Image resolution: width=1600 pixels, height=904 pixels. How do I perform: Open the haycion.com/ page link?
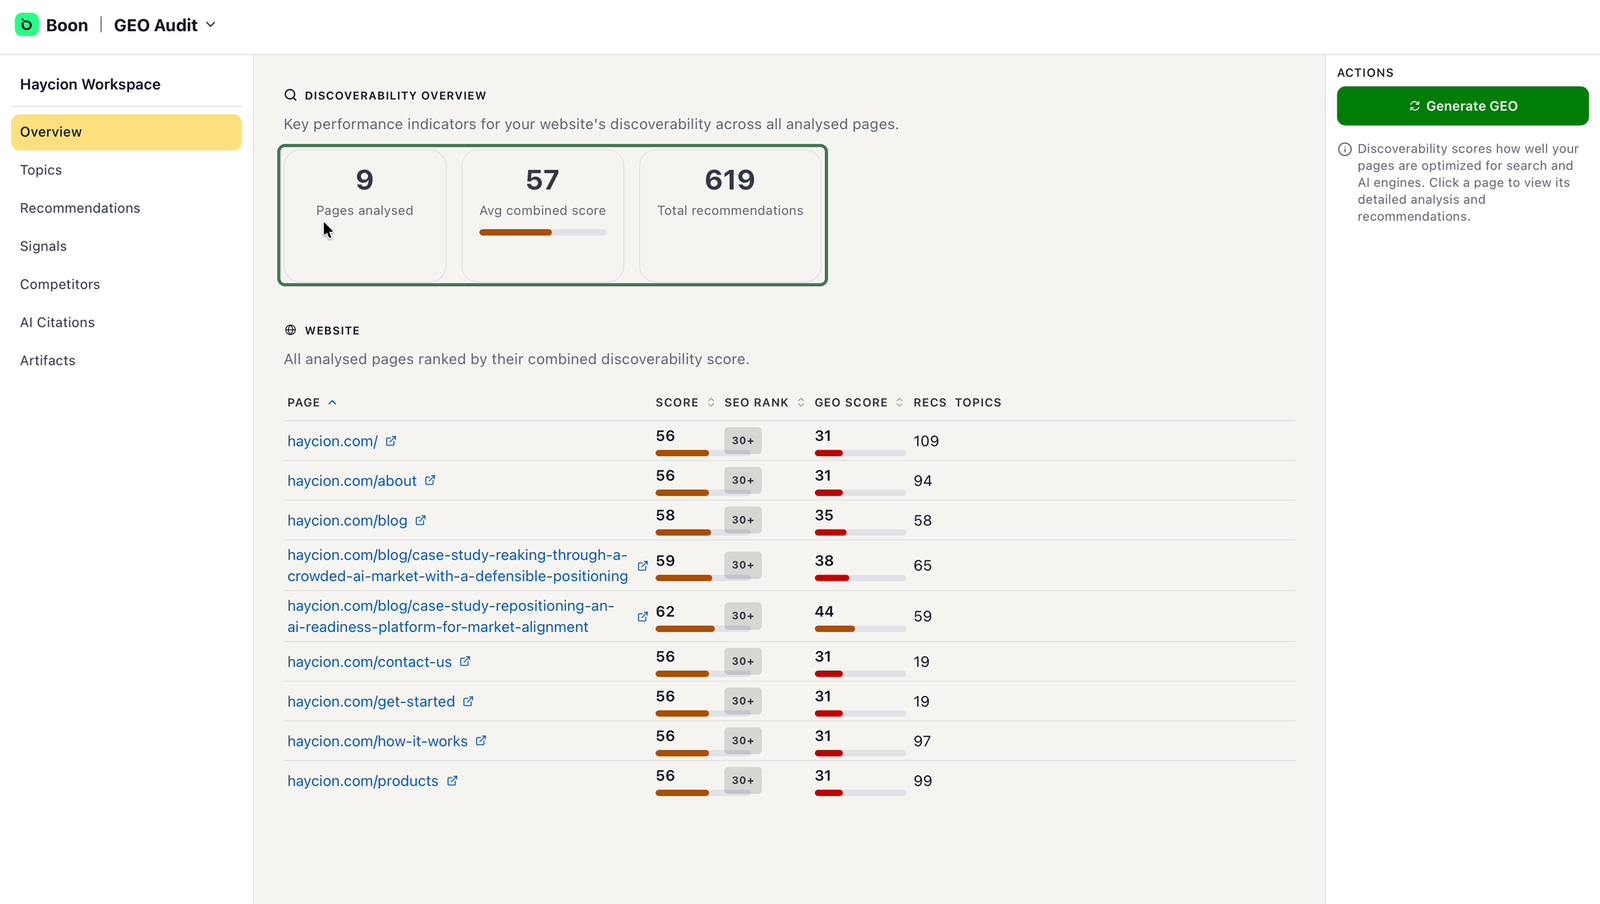click(x=332, y=441)
